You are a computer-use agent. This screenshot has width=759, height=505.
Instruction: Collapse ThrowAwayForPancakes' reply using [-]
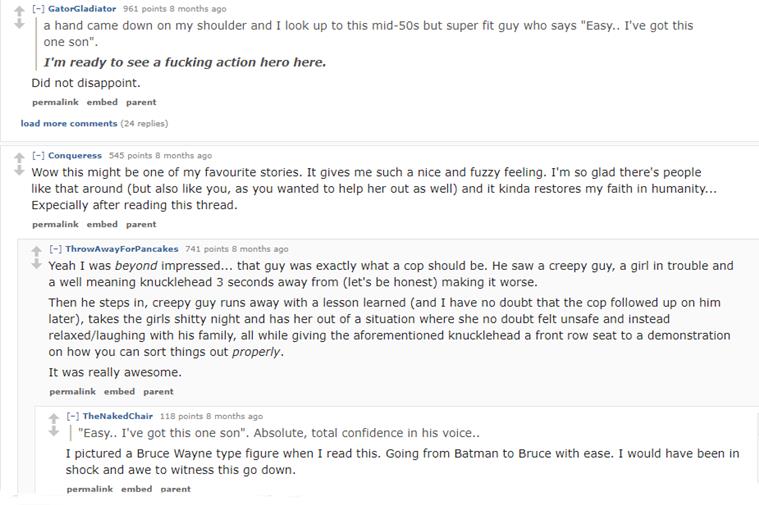[x=55, y=249]
